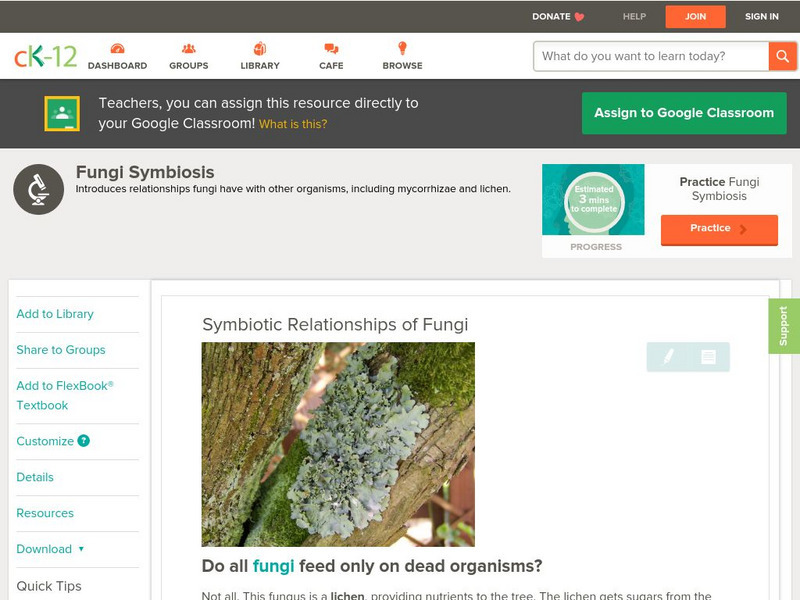
Task: Open the Dashboard gauge icon
Action: pyautogui.click(x=117, y=48)
